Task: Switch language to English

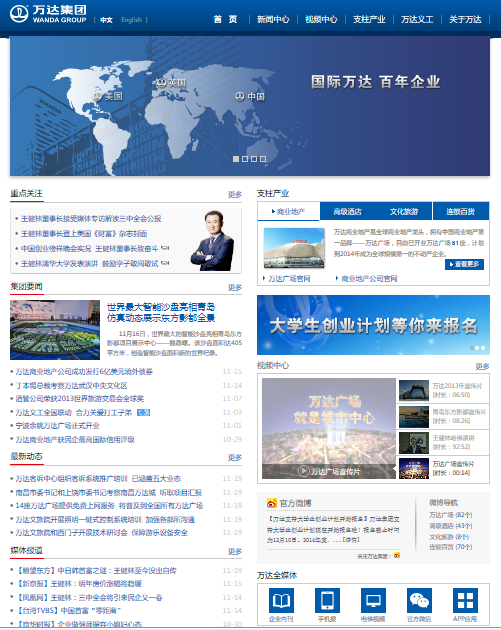Action: (x=131, y=20)
